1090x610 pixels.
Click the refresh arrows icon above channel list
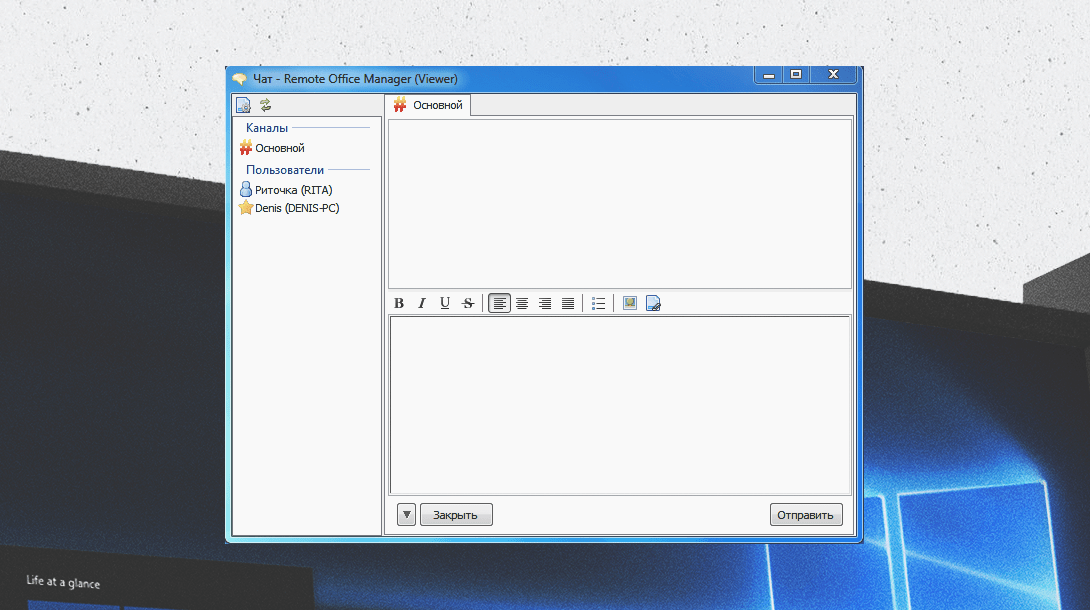tap(266, 105)
